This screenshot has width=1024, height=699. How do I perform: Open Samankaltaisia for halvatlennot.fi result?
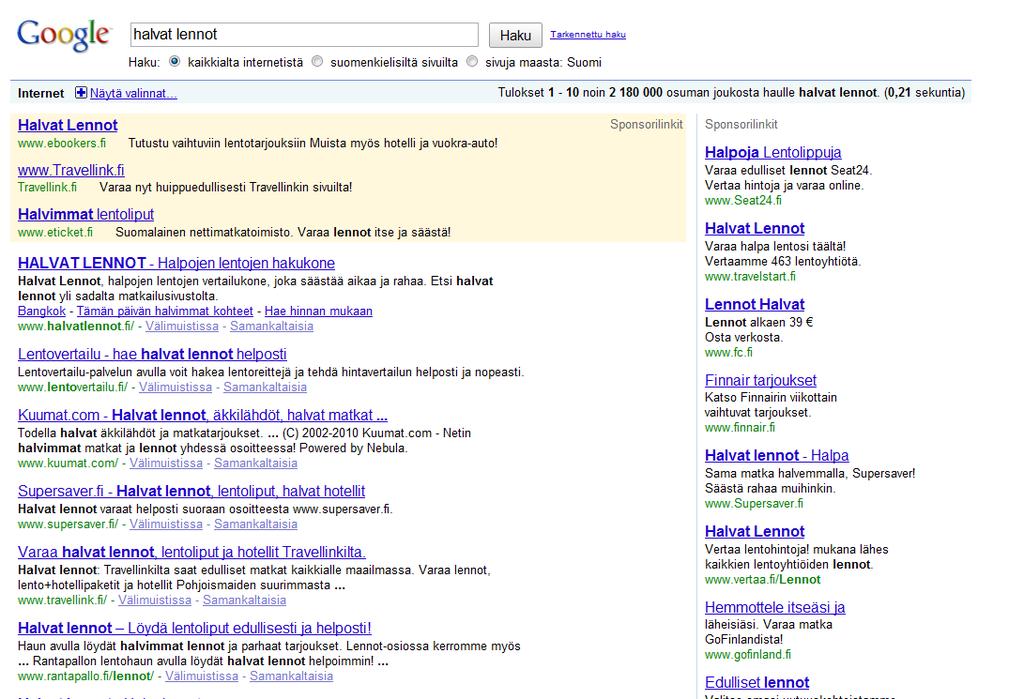tap(272, 326)
